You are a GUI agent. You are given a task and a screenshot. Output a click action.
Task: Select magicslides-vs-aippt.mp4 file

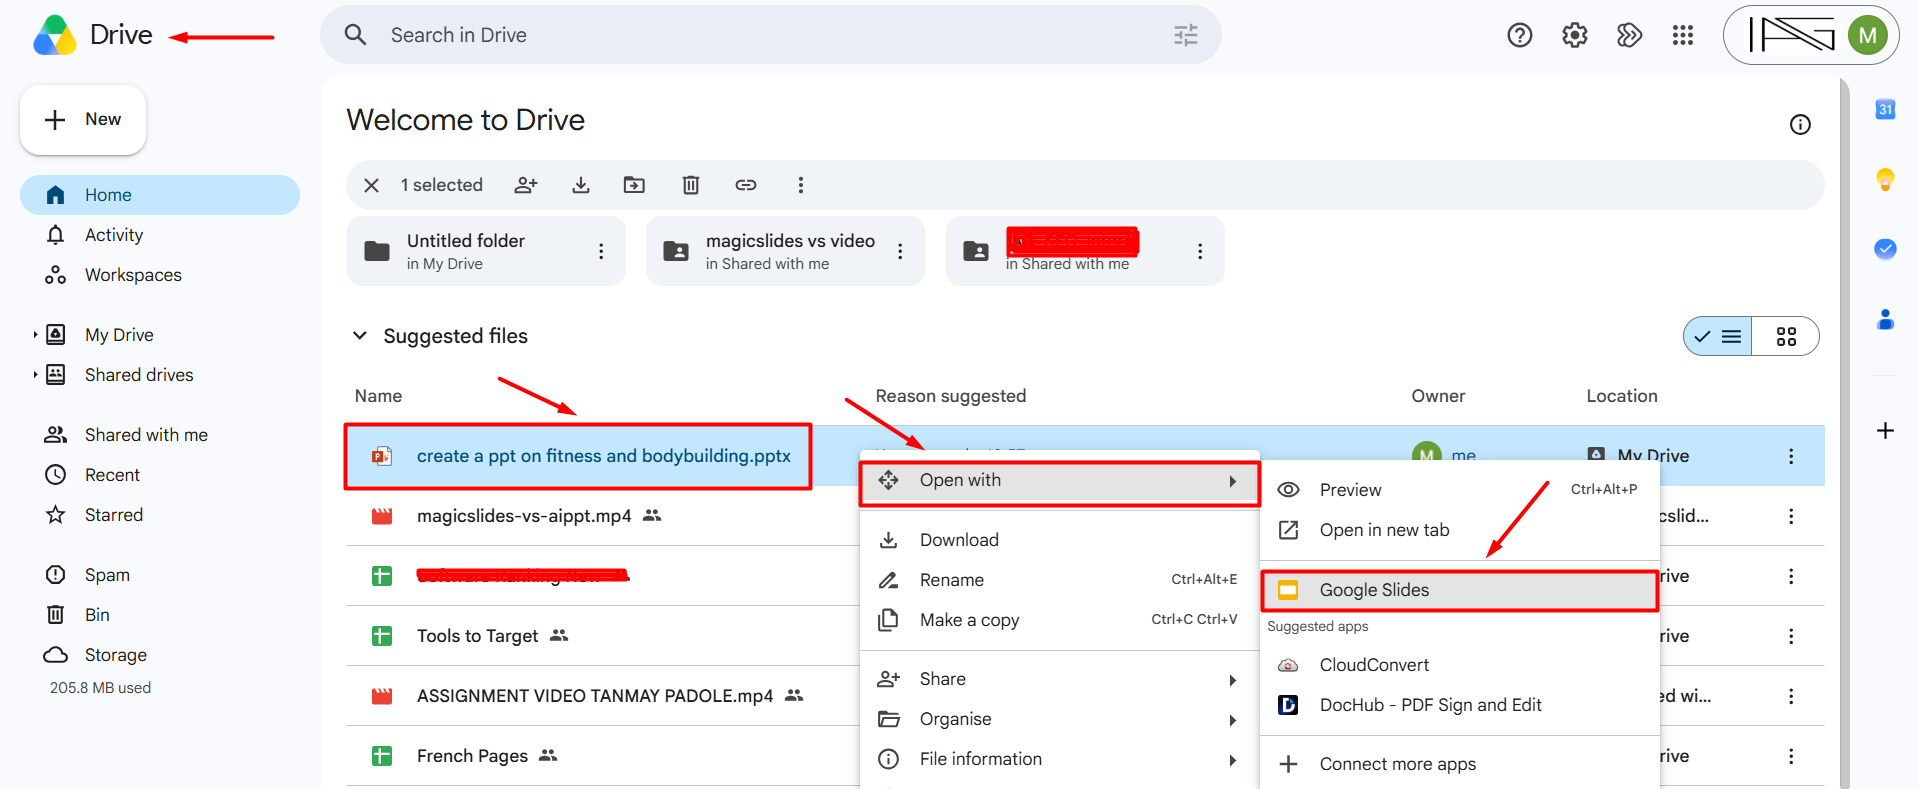pos(524,516)
